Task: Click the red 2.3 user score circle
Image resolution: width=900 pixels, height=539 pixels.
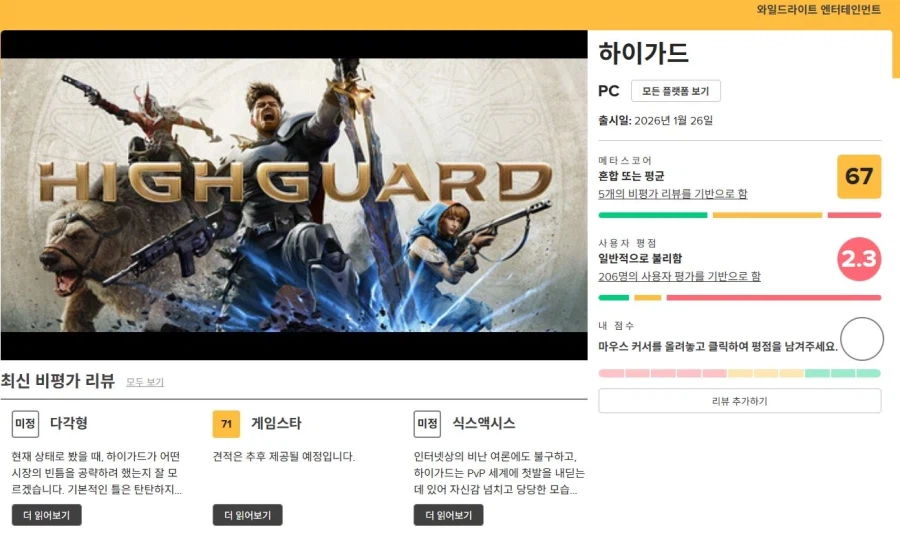Action: (859, 259)
